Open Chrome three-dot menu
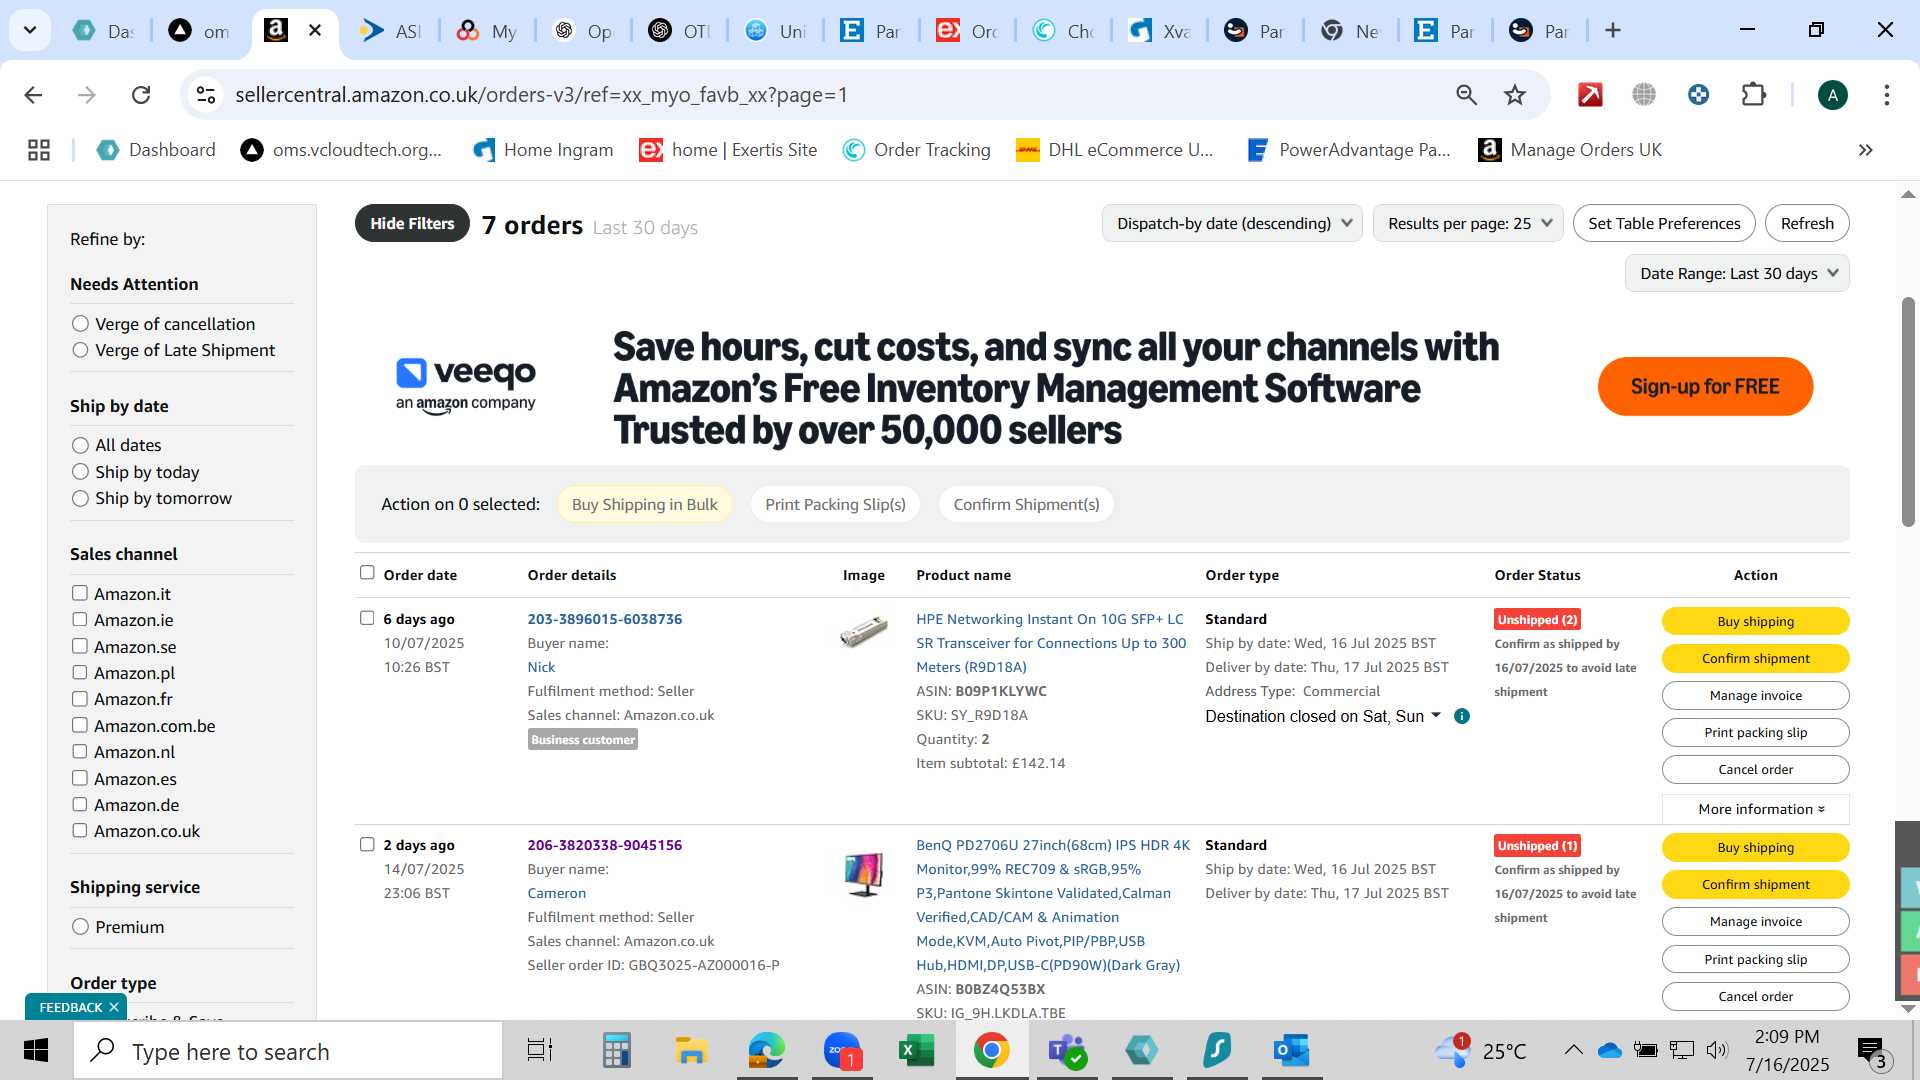Image resolution: width=1920 pixels, height=1080 pixels. [x=1886, y=95]
